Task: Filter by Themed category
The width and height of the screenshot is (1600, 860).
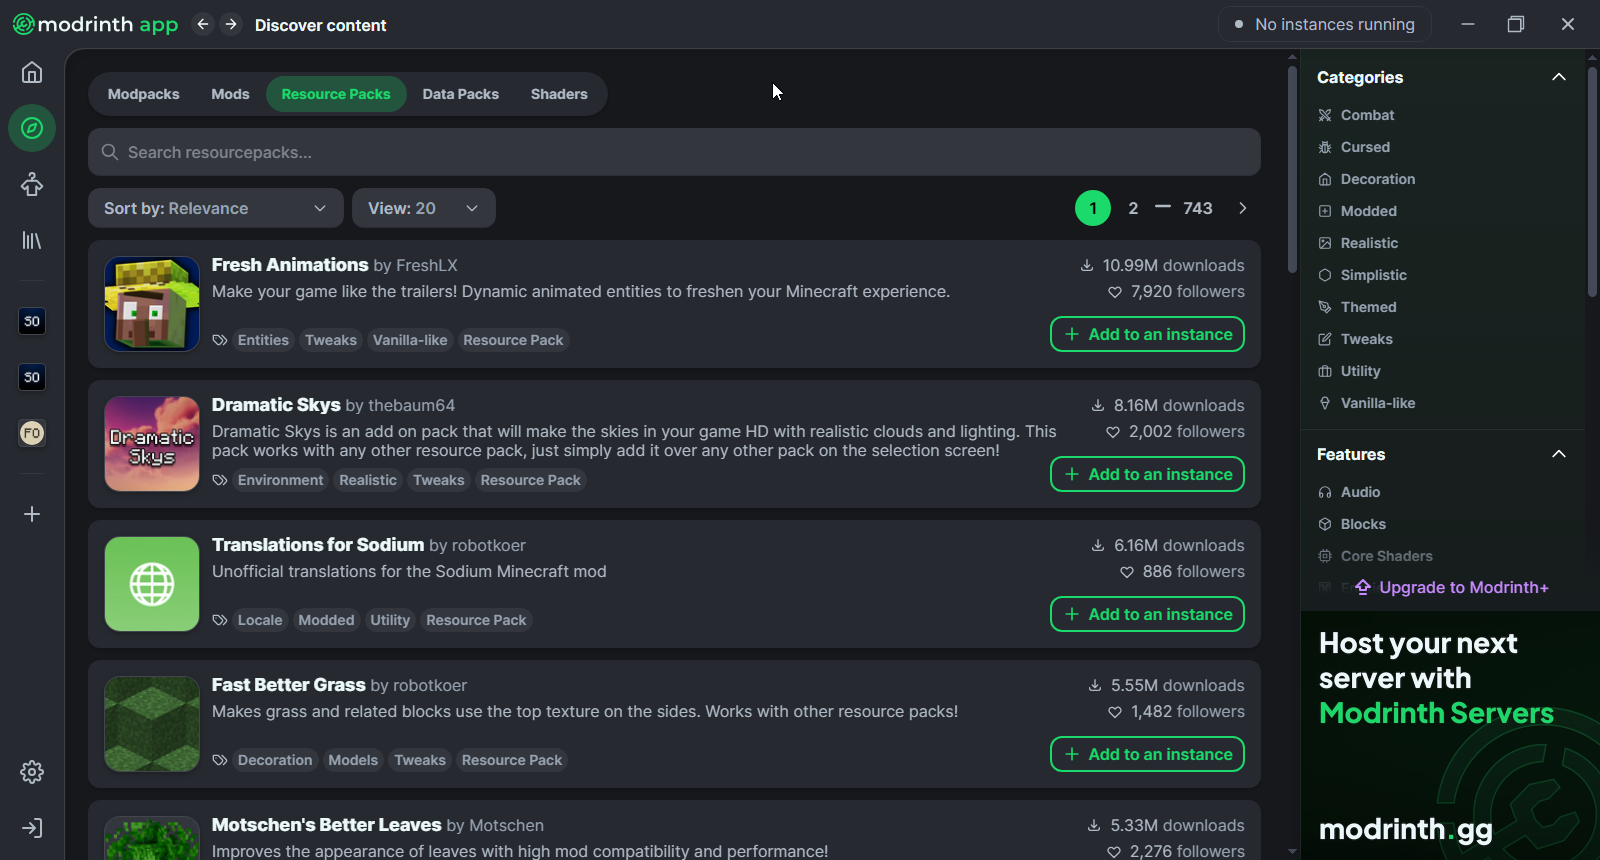Action: (1357, 307)
